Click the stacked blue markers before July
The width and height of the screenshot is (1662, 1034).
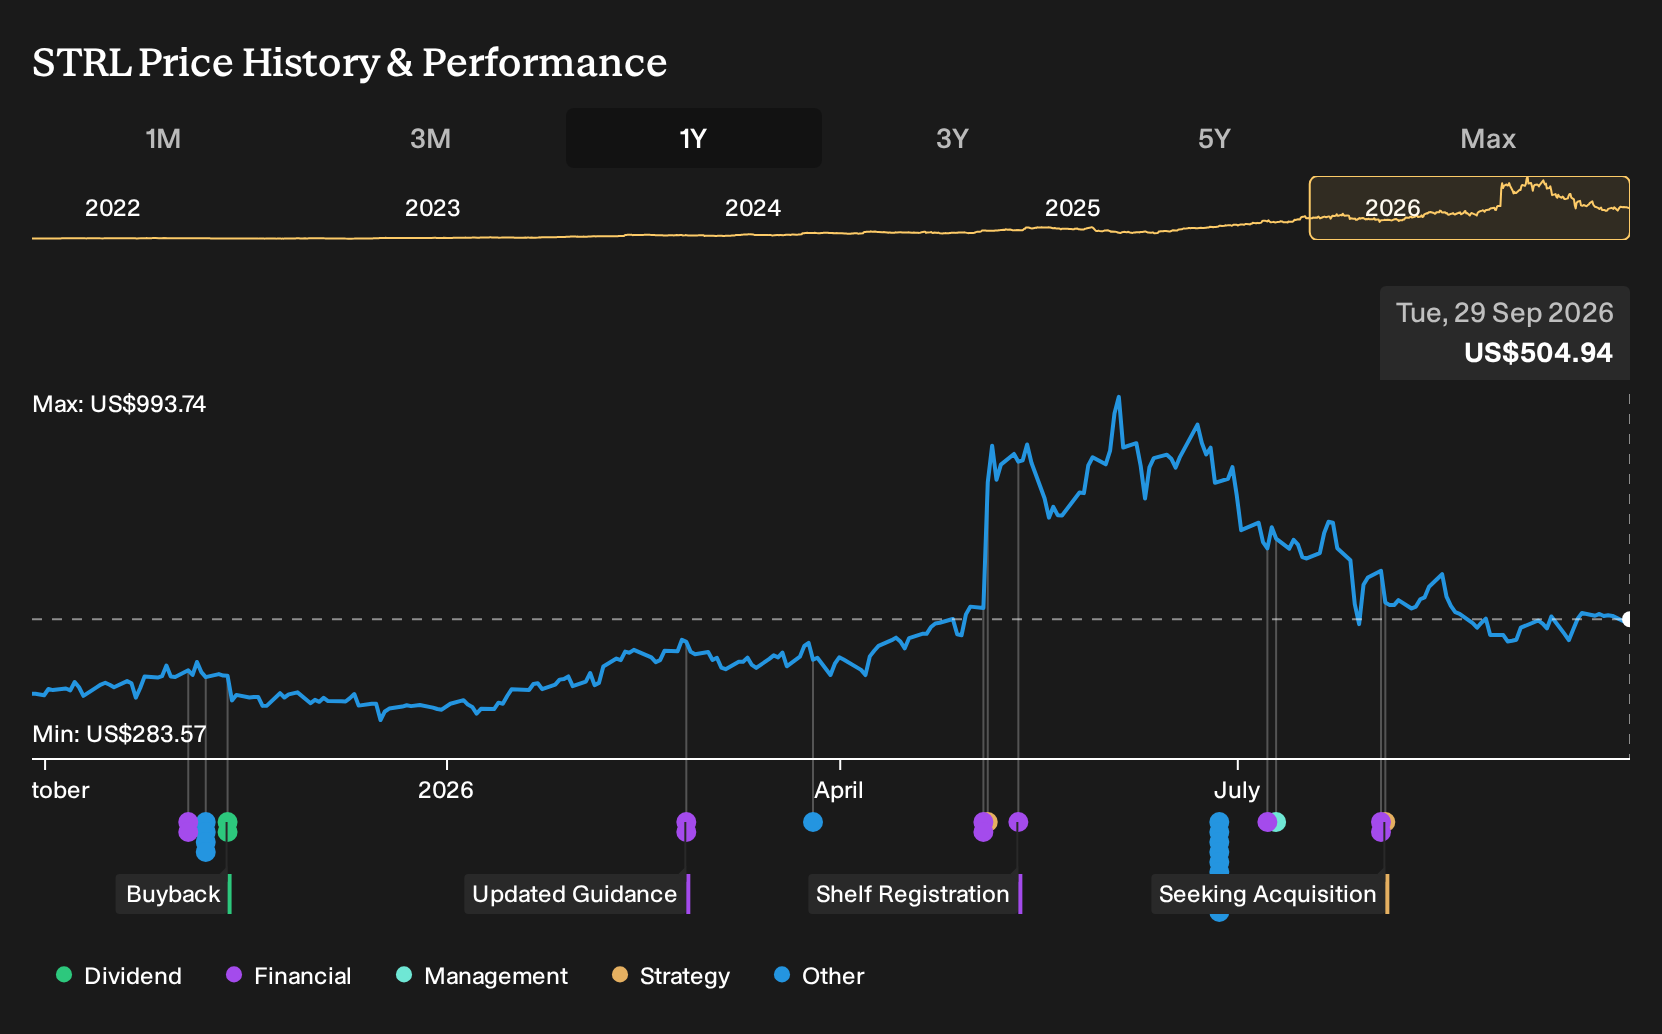click(x=1219, y=865)
